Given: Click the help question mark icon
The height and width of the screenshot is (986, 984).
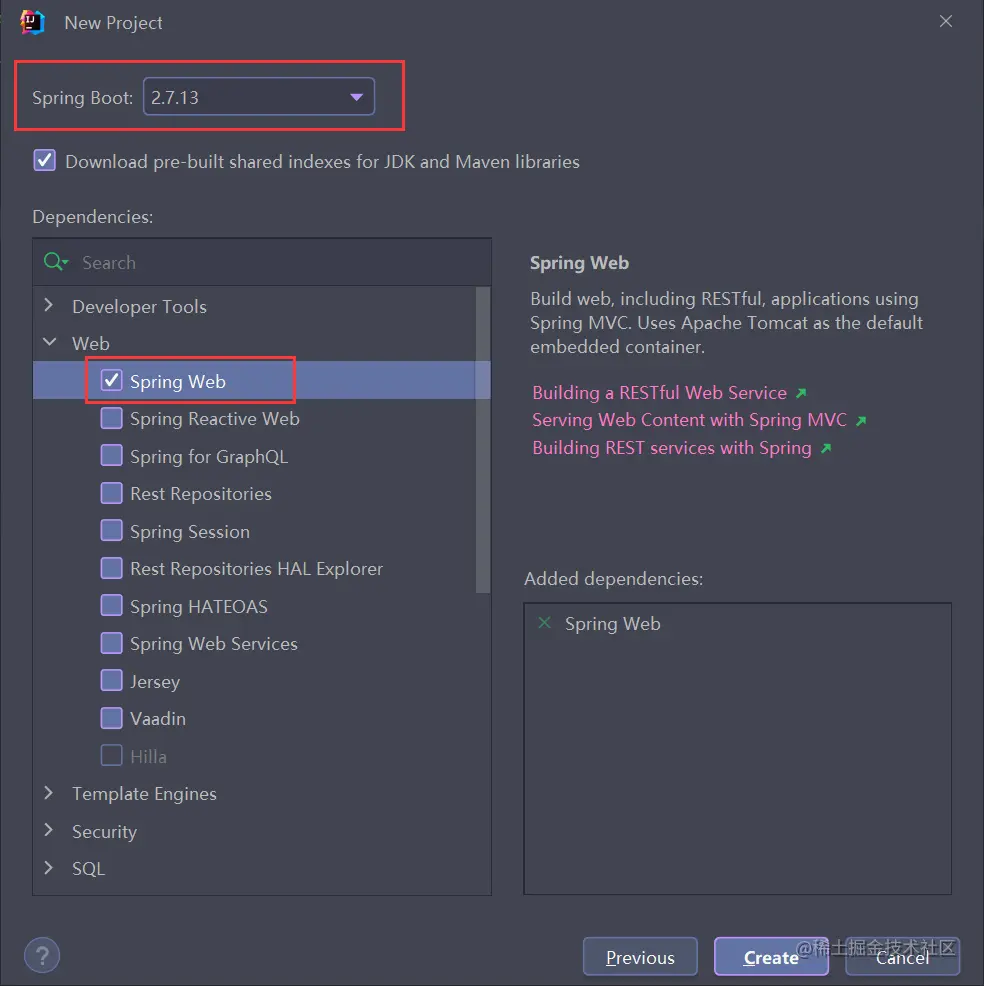Looking at the screenshot, I should point(42,955).
